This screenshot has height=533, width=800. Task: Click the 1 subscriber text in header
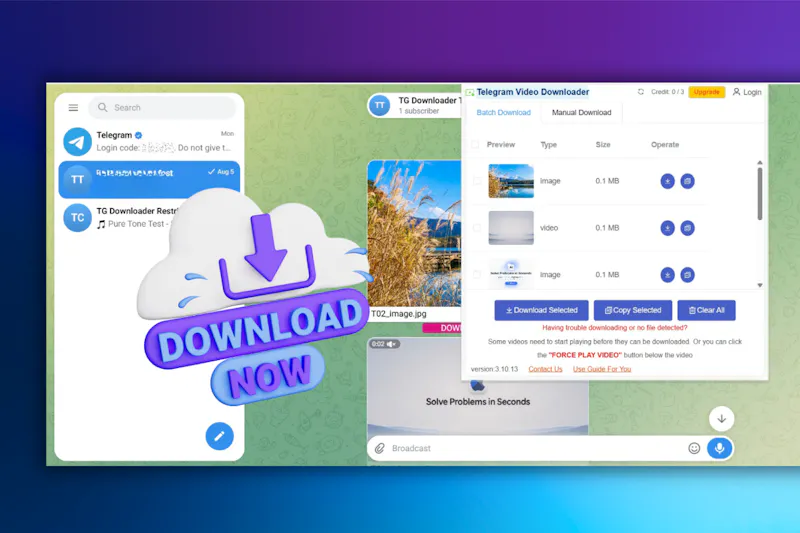pyautogui.click(x=418, y=111)
